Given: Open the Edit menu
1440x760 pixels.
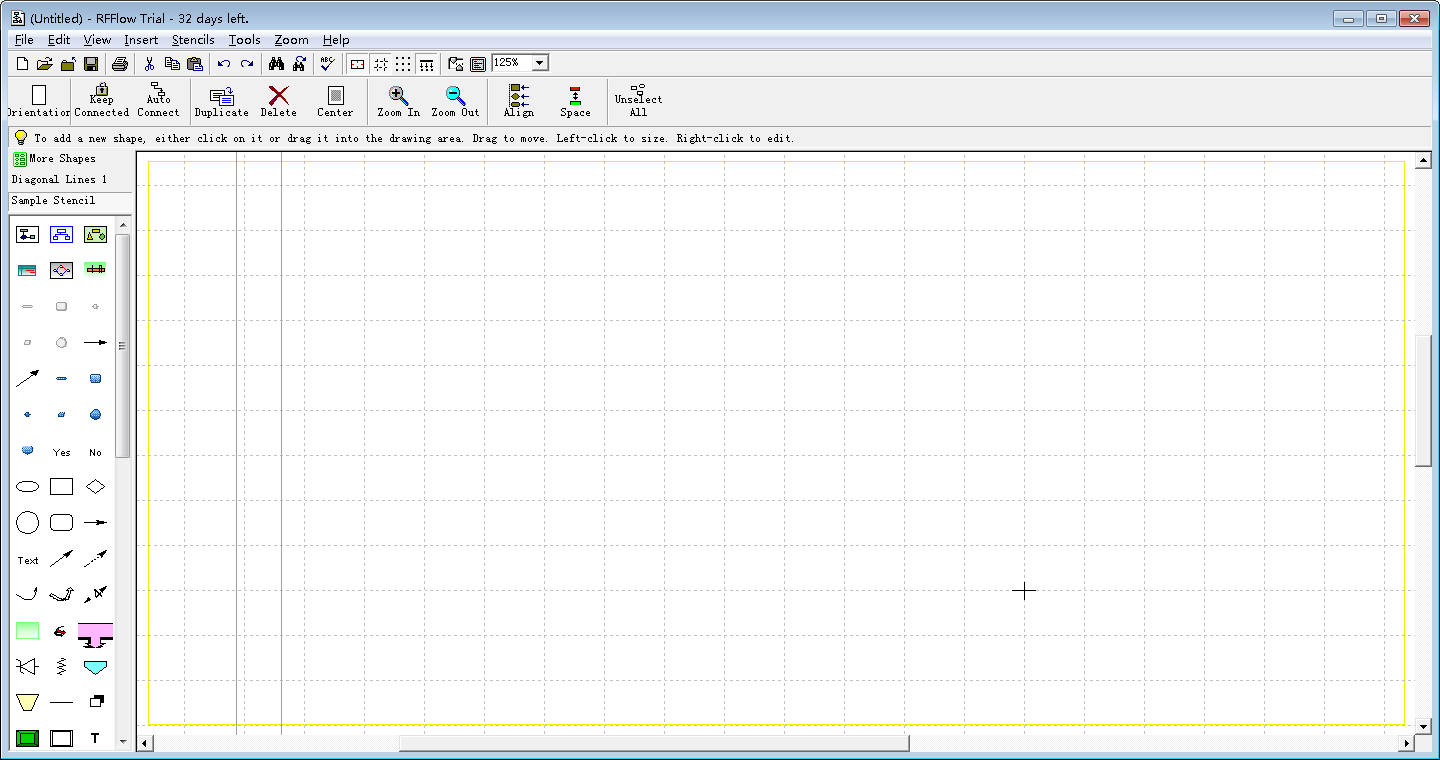Looking at the screenshot, I should pos(59,40).
